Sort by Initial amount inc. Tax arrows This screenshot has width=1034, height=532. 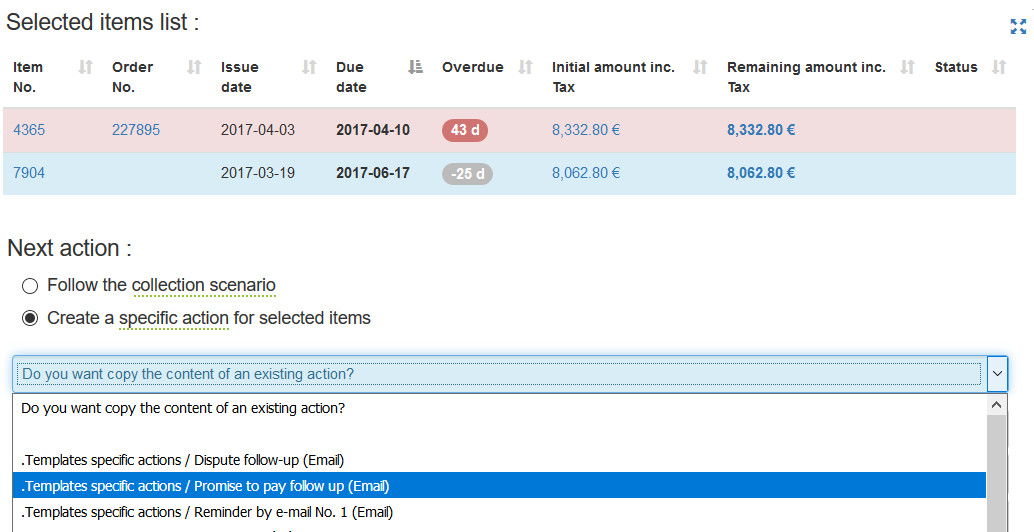point(700,68)
